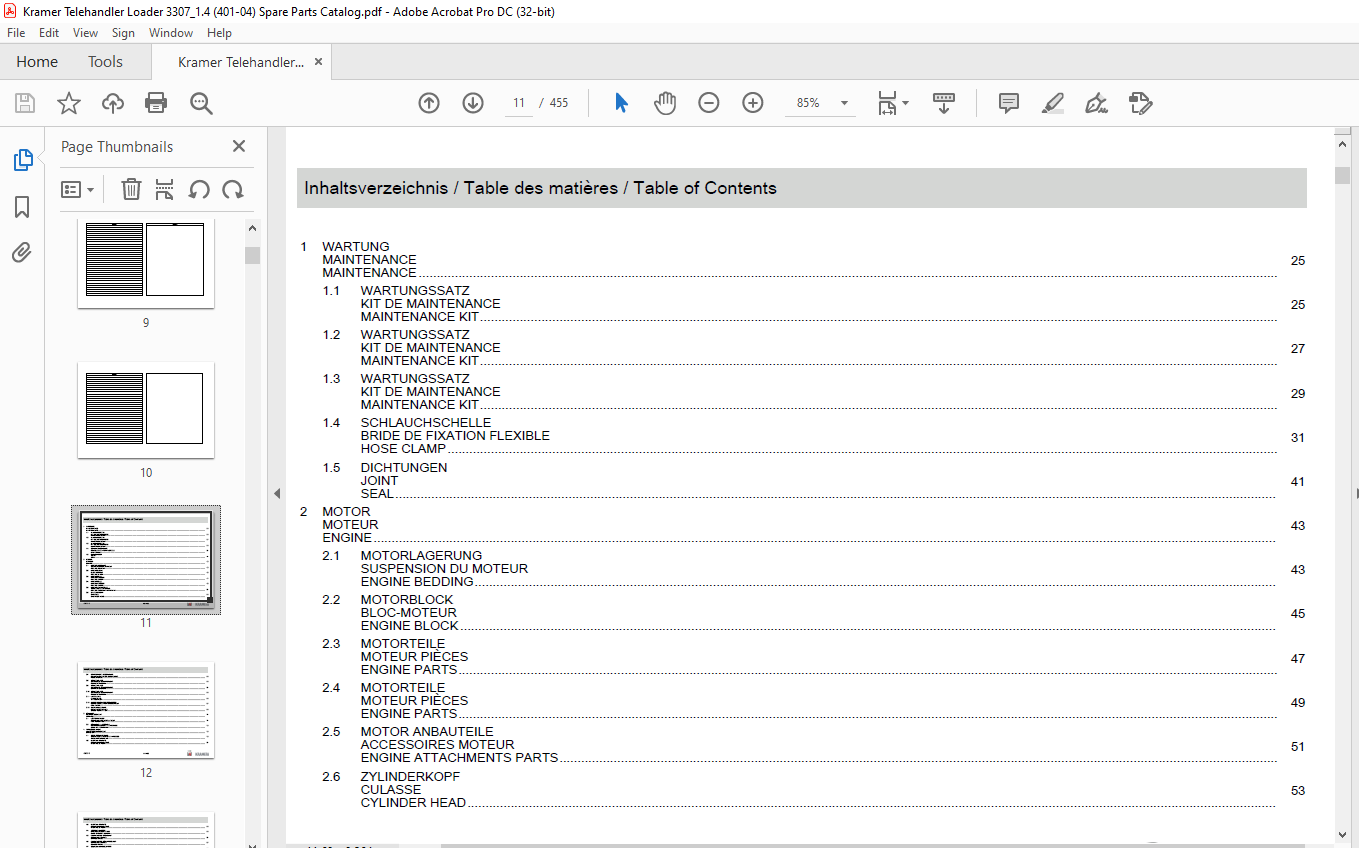
Task: Click page number 53 in contents
Action: tap(1298, 791)
